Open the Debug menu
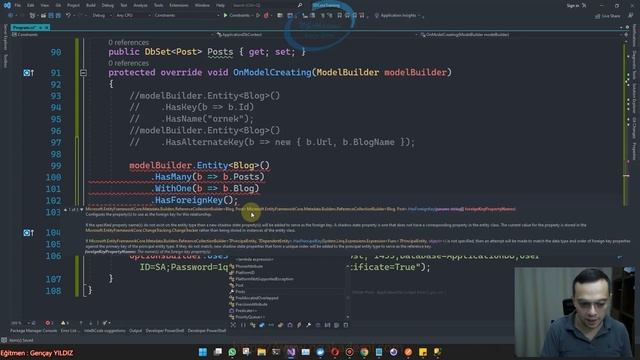The height and width of the screenshot is (360, 640). (x=108, y=5)
